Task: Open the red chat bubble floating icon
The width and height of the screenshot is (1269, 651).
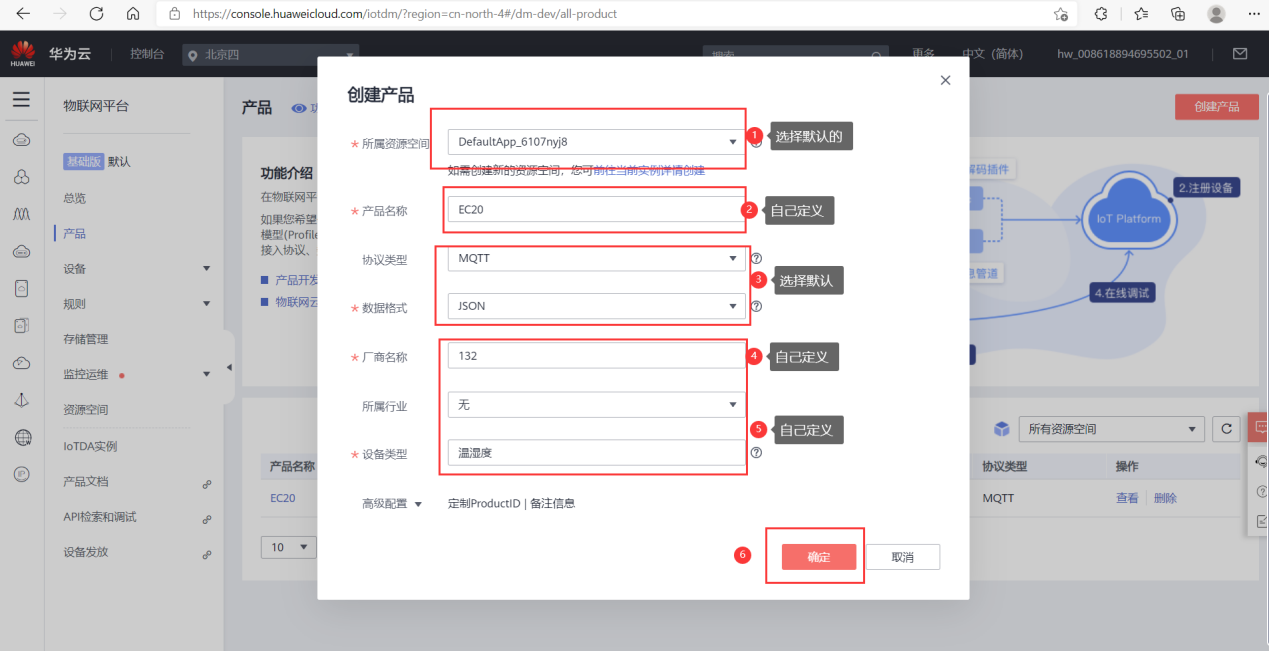Action: click(x=1260, y=427)
